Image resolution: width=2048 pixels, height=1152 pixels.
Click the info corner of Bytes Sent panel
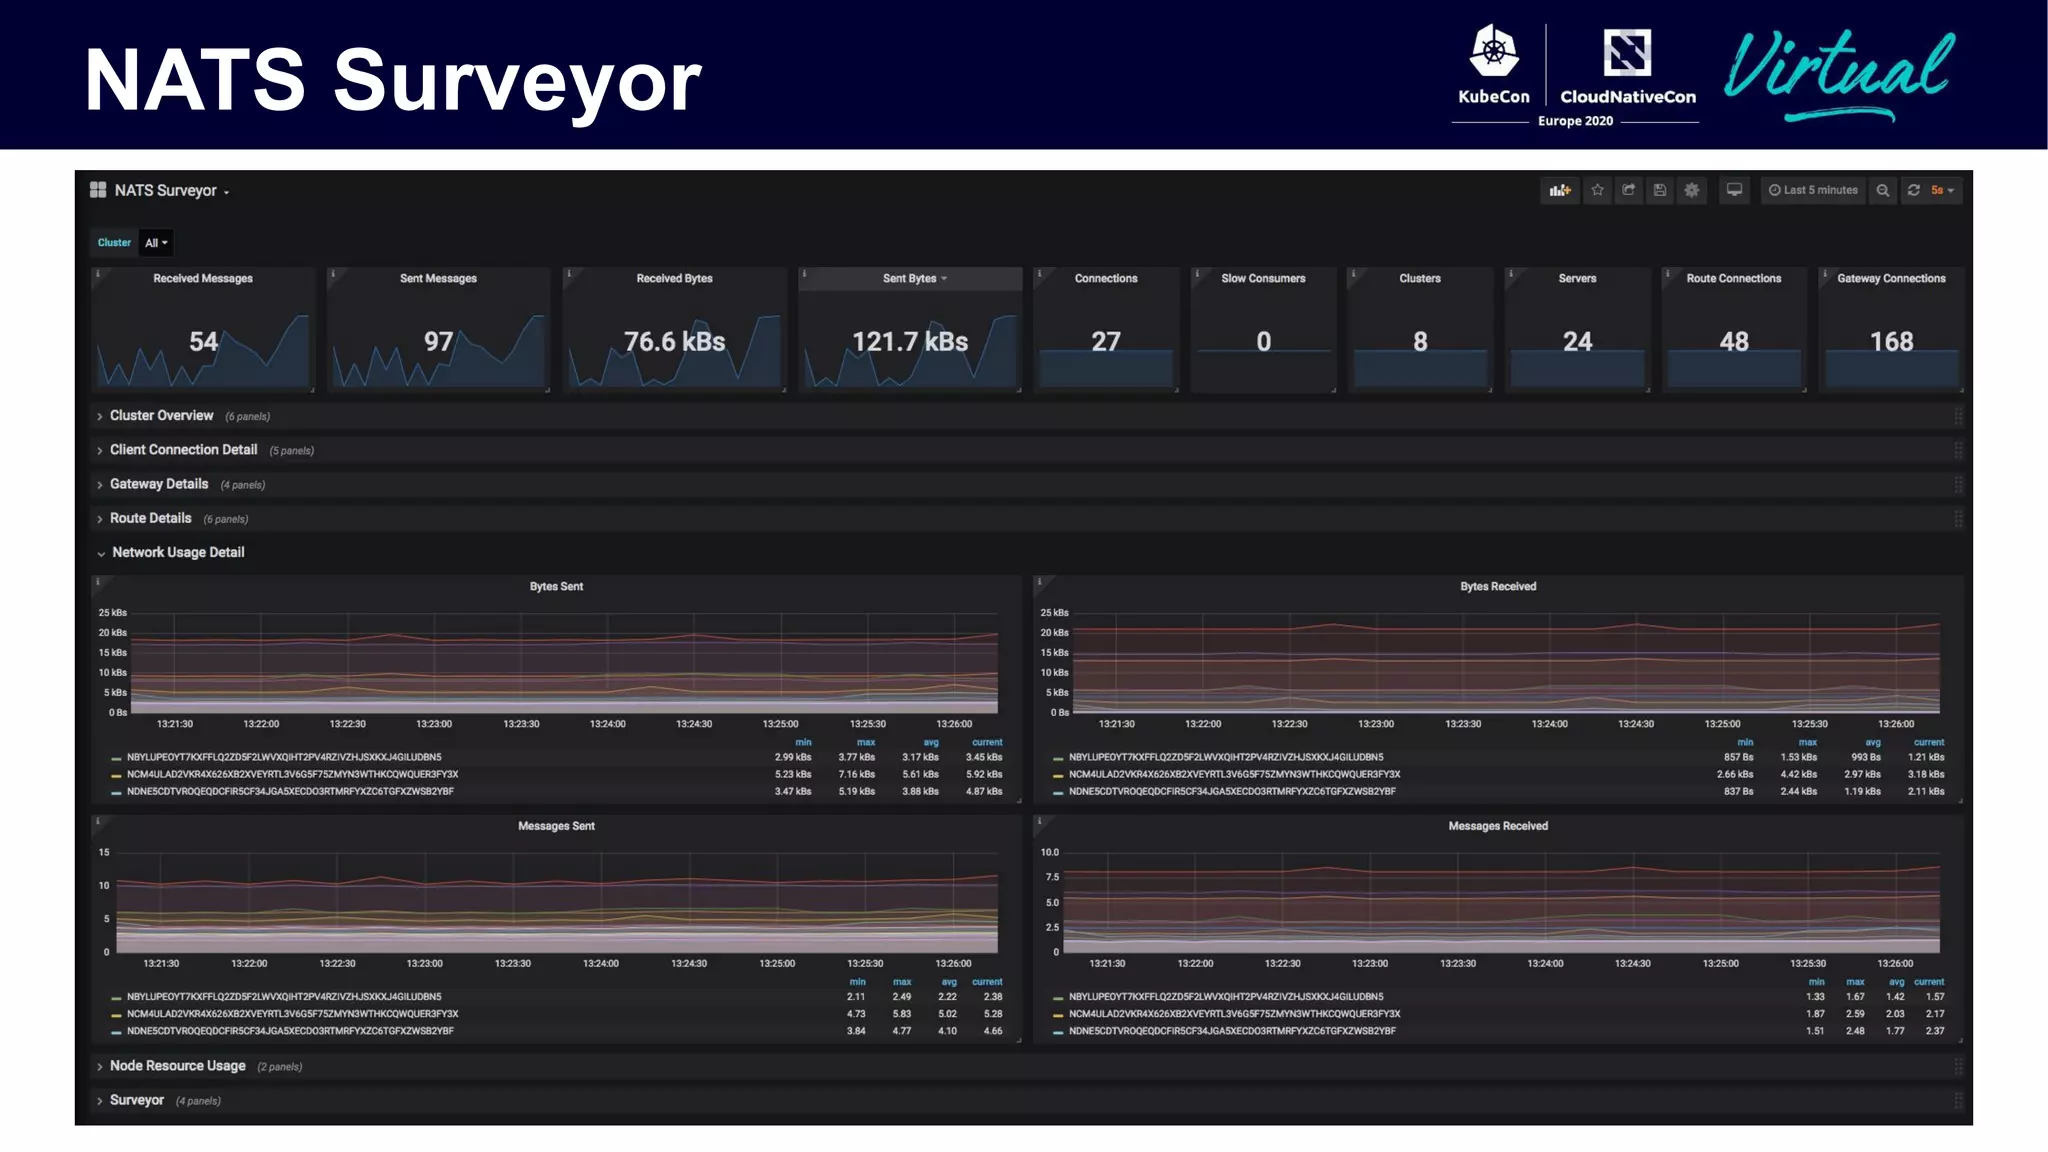98,581
